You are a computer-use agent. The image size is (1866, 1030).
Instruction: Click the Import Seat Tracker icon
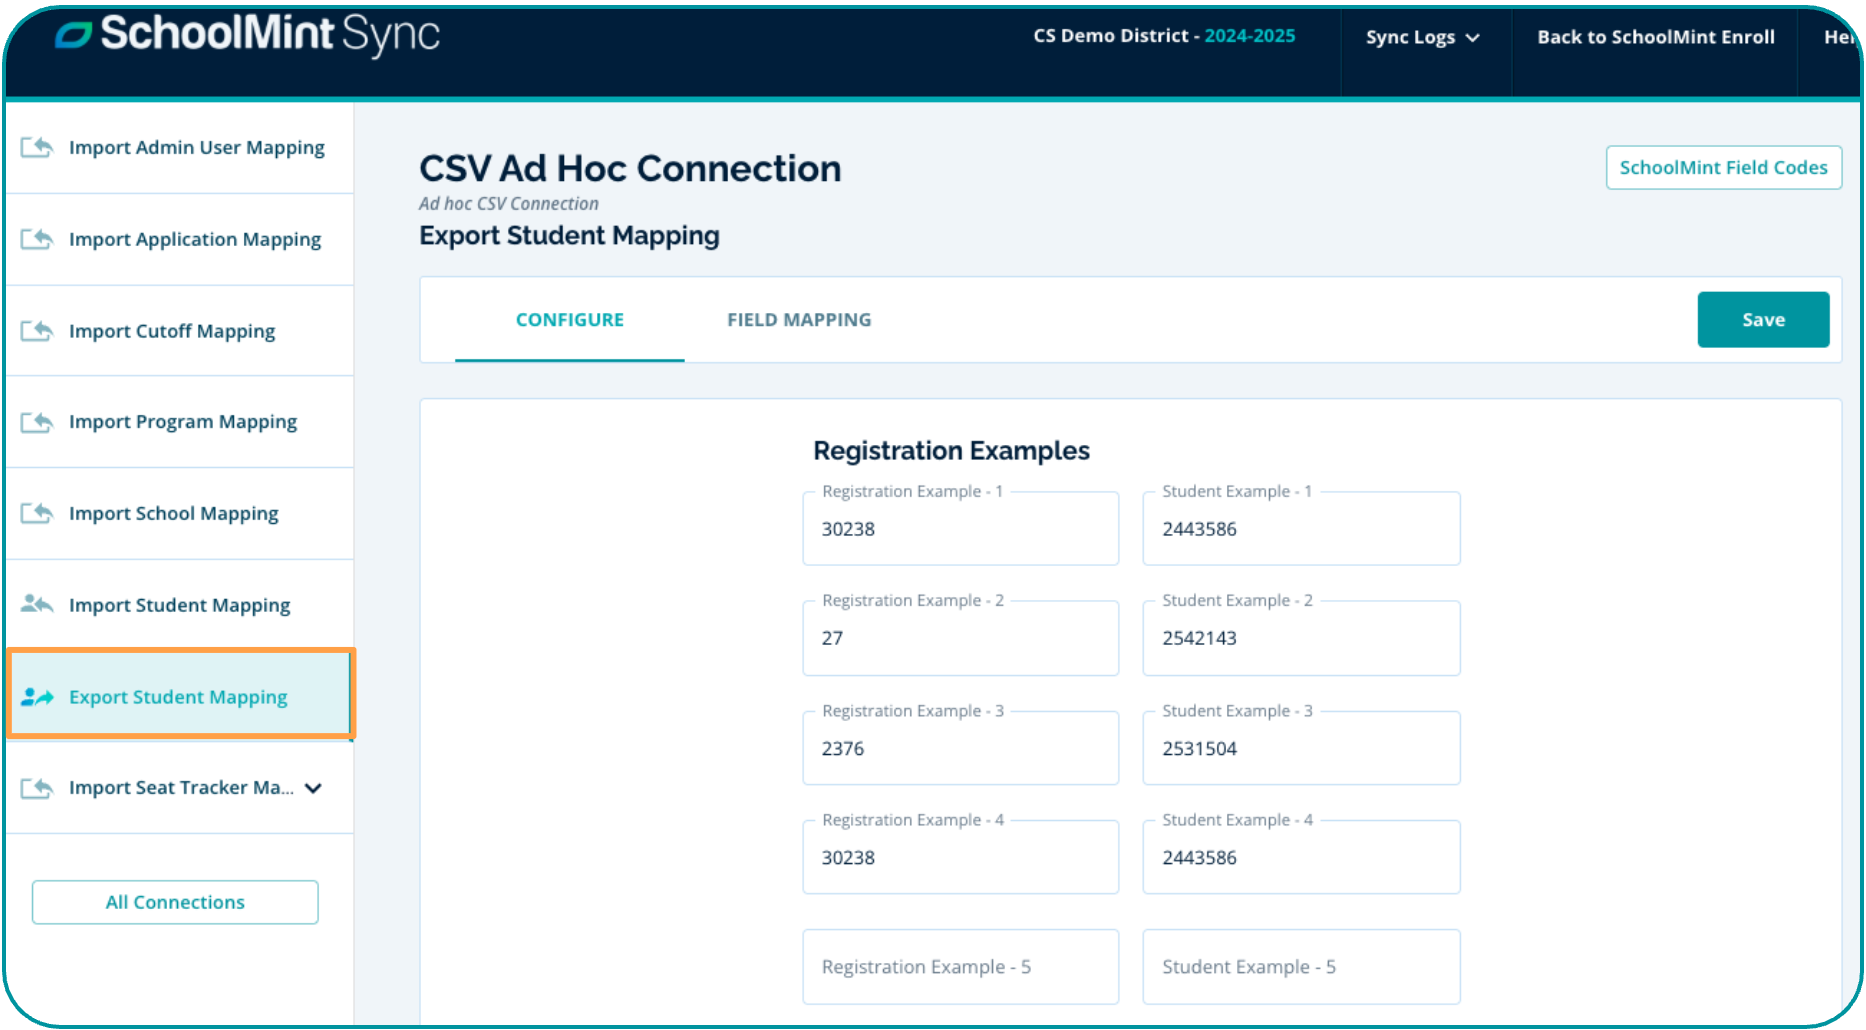point(37,788)
